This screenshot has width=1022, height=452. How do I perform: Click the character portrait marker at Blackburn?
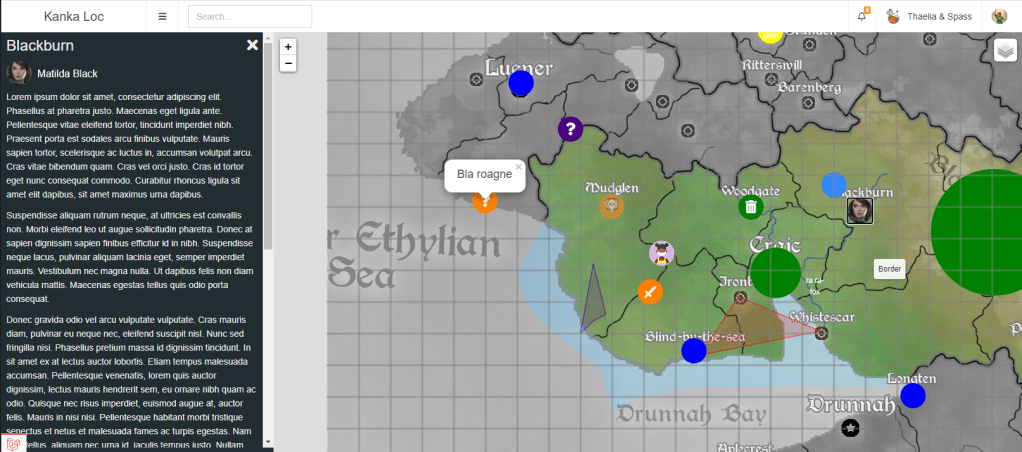[x=859, y=210]
